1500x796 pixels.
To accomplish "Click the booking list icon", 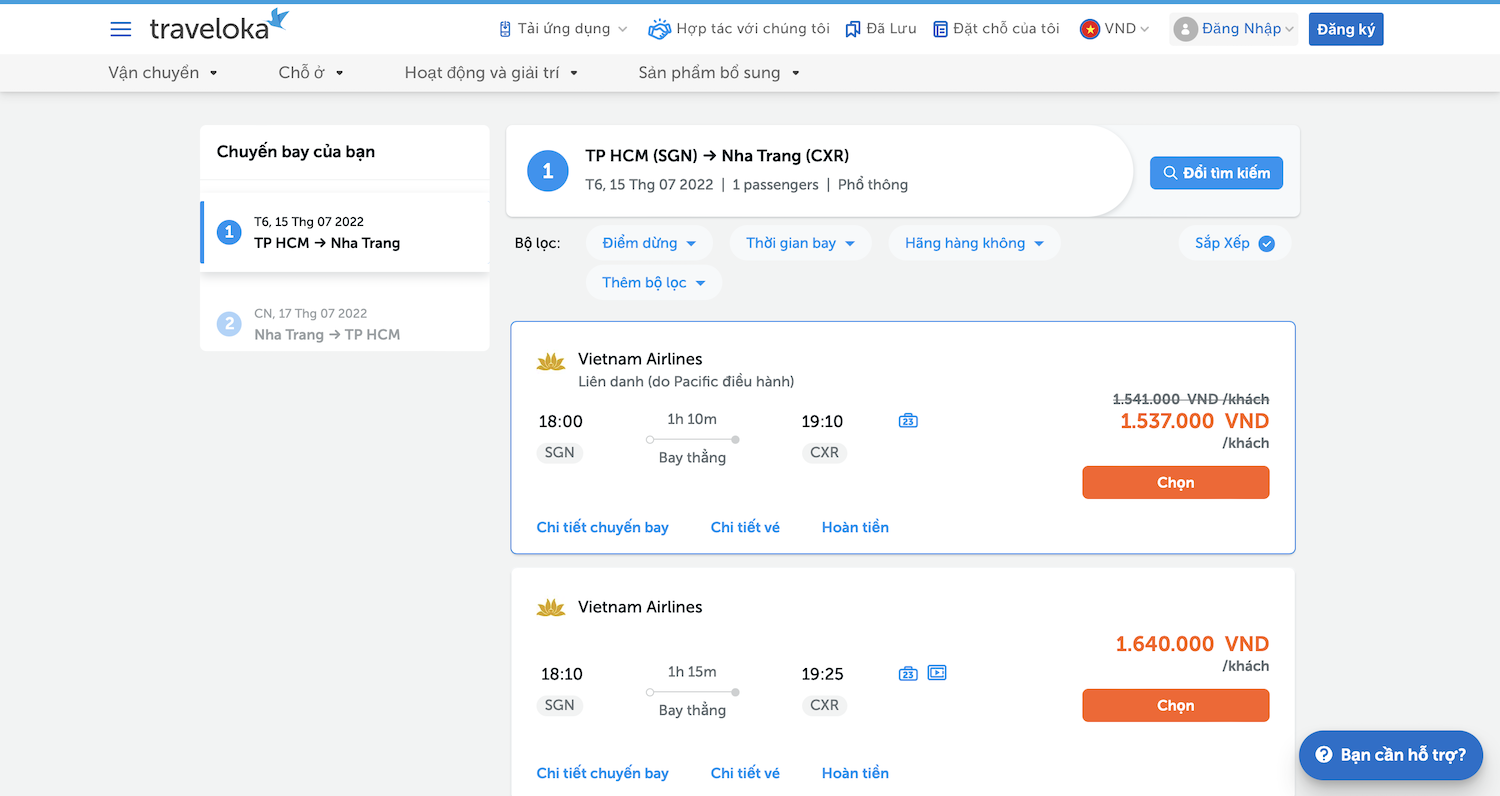I will 940,29.
